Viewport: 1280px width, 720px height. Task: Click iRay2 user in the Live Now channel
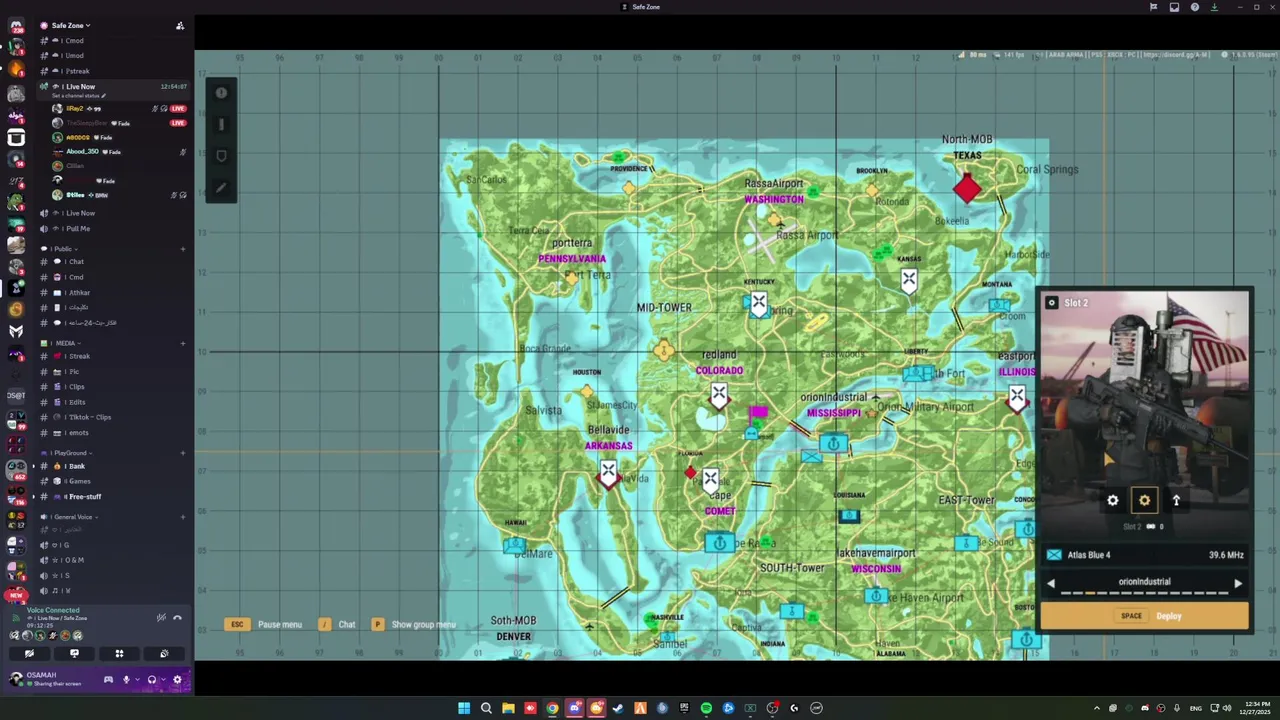(112, 108)
